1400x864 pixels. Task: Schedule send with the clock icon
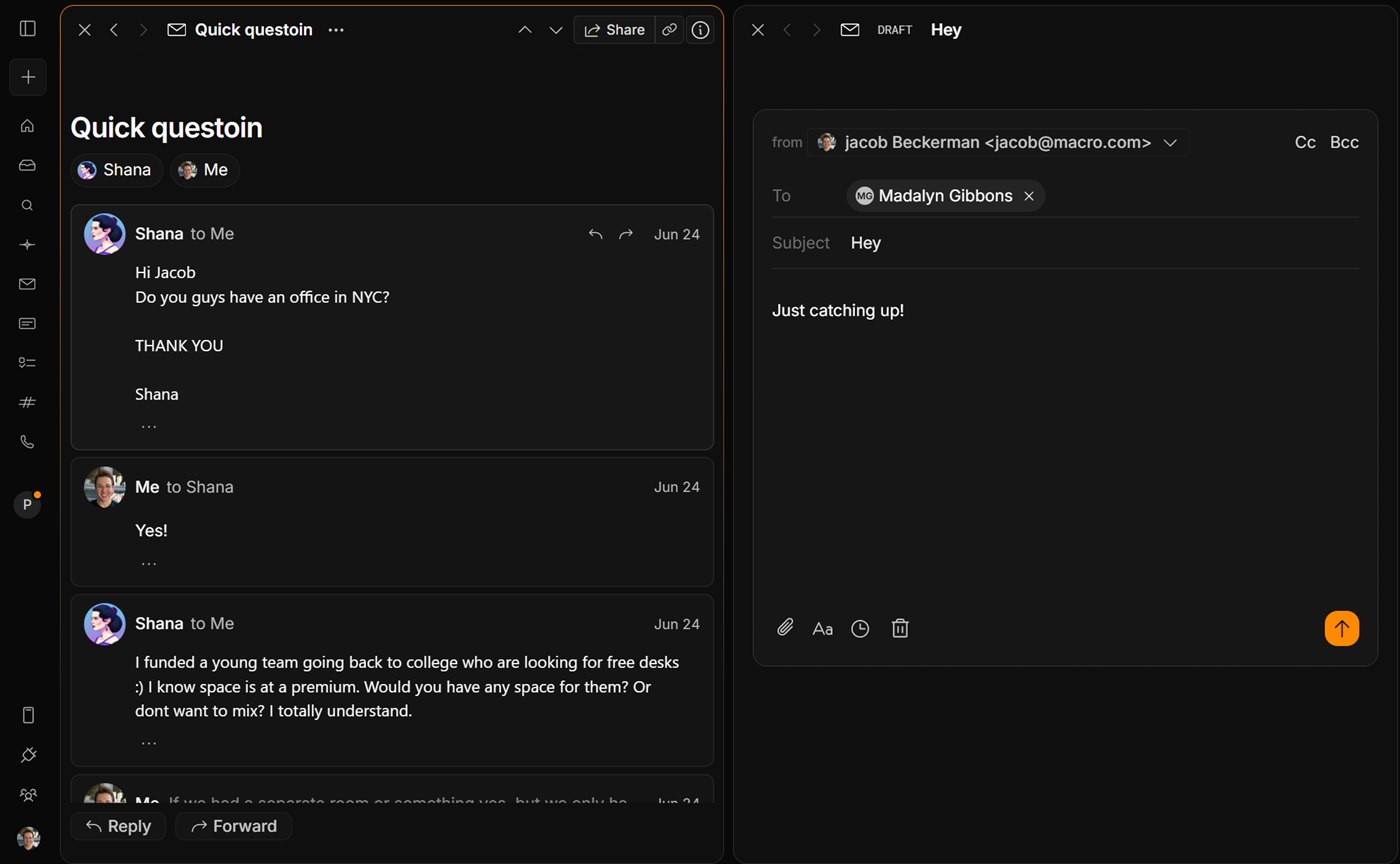tap(860, 628)
